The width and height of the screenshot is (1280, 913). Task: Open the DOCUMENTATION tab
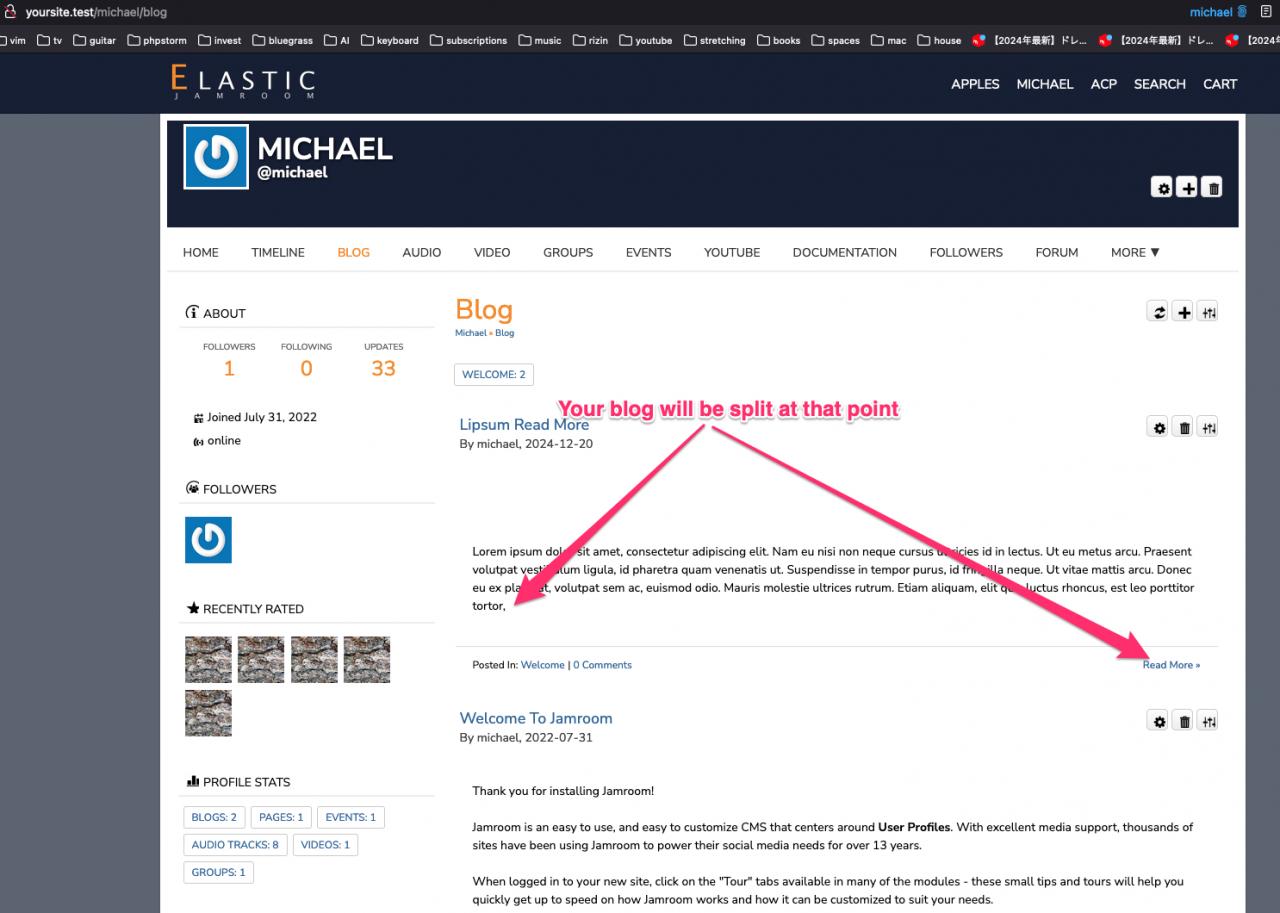click(845, 252)
